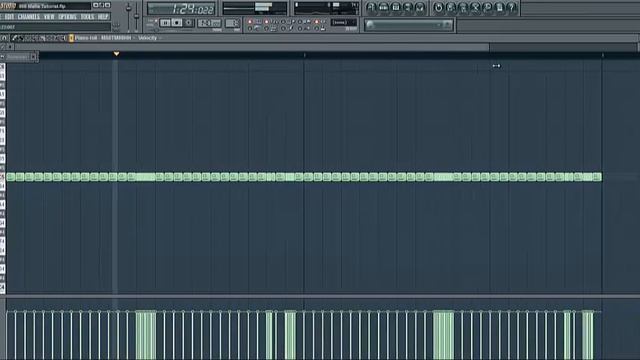Image resolution: width=640 pixels, height=360 pixels.
Task: Open the pattern selector box above piano keys
Action: pyautogui.click(x=19, y=57)
